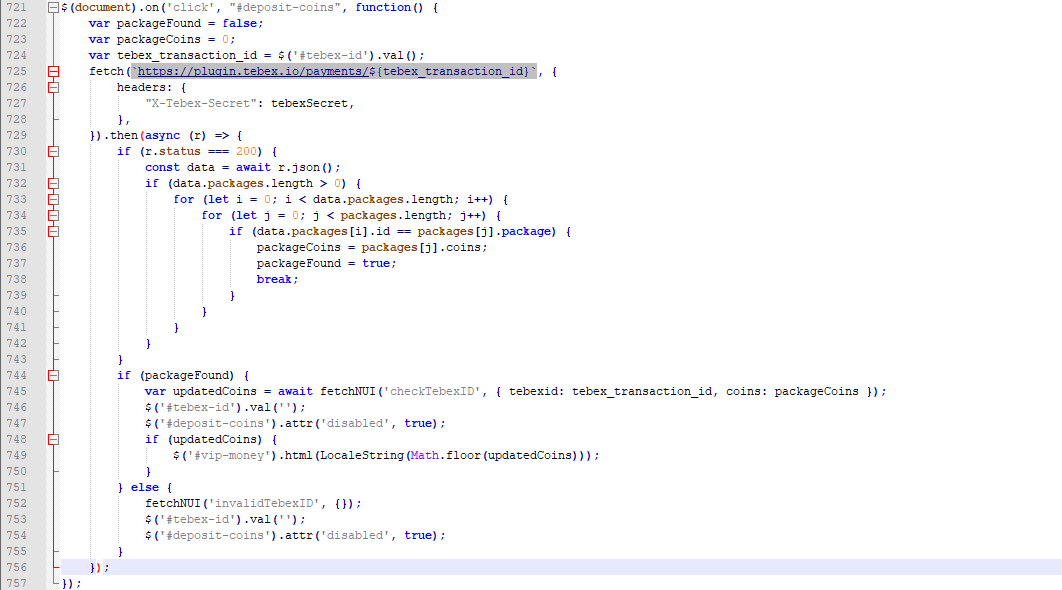This screenshot has height=590, width=1062.
Task: Click 'tebexSecret' identifier on line 727
Action: tap(310, 104)
